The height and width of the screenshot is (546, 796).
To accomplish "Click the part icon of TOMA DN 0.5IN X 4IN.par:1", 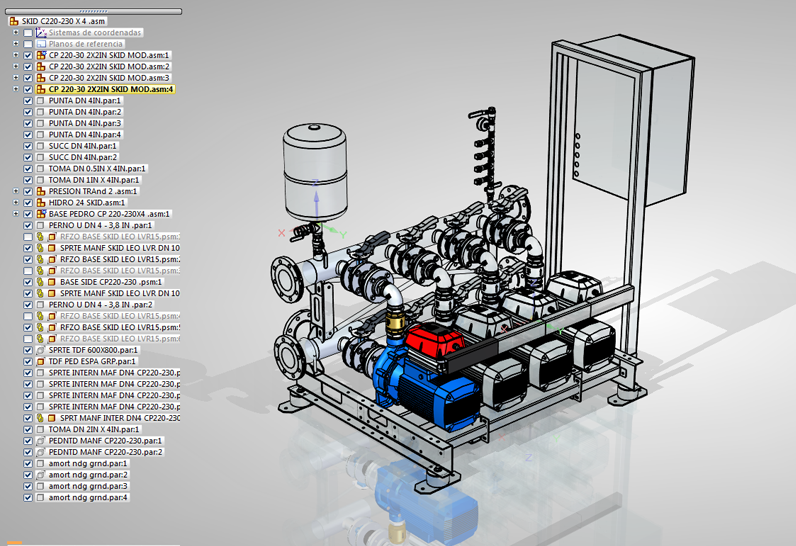I will 41,168.
